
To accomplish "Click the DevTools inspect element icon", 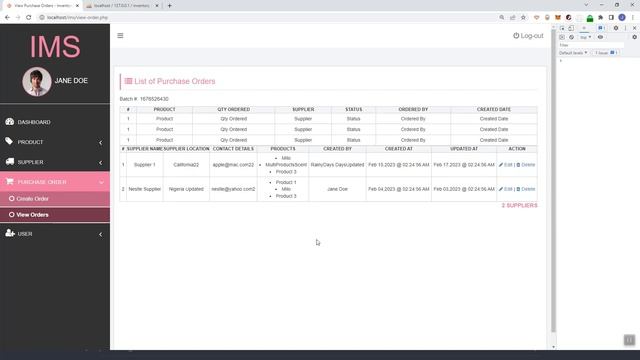I will tap(562, 28).
